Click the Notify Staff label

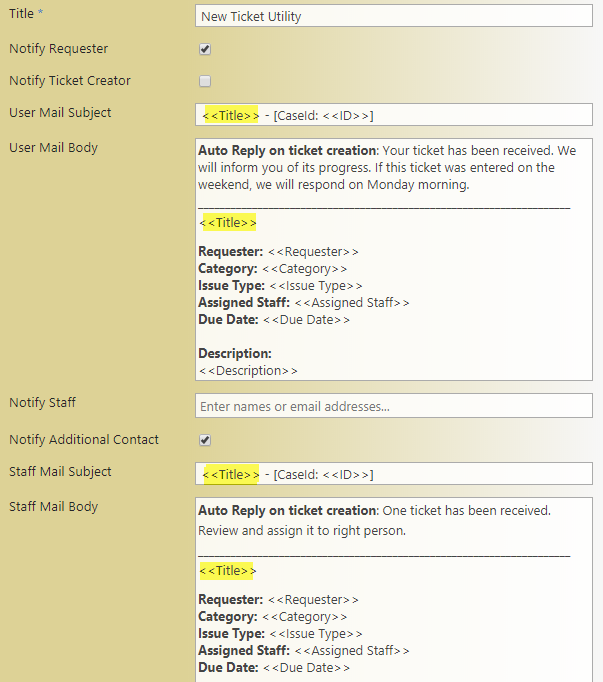(x=43, y=403)
